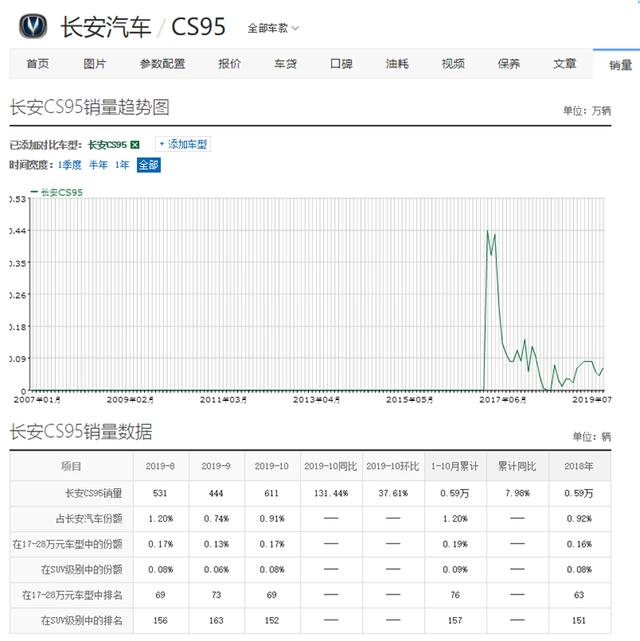Click the 2017年06月 axis label
Image resolution: width=640 pixels, height=641 pixels.
click(x=502, y=400)
